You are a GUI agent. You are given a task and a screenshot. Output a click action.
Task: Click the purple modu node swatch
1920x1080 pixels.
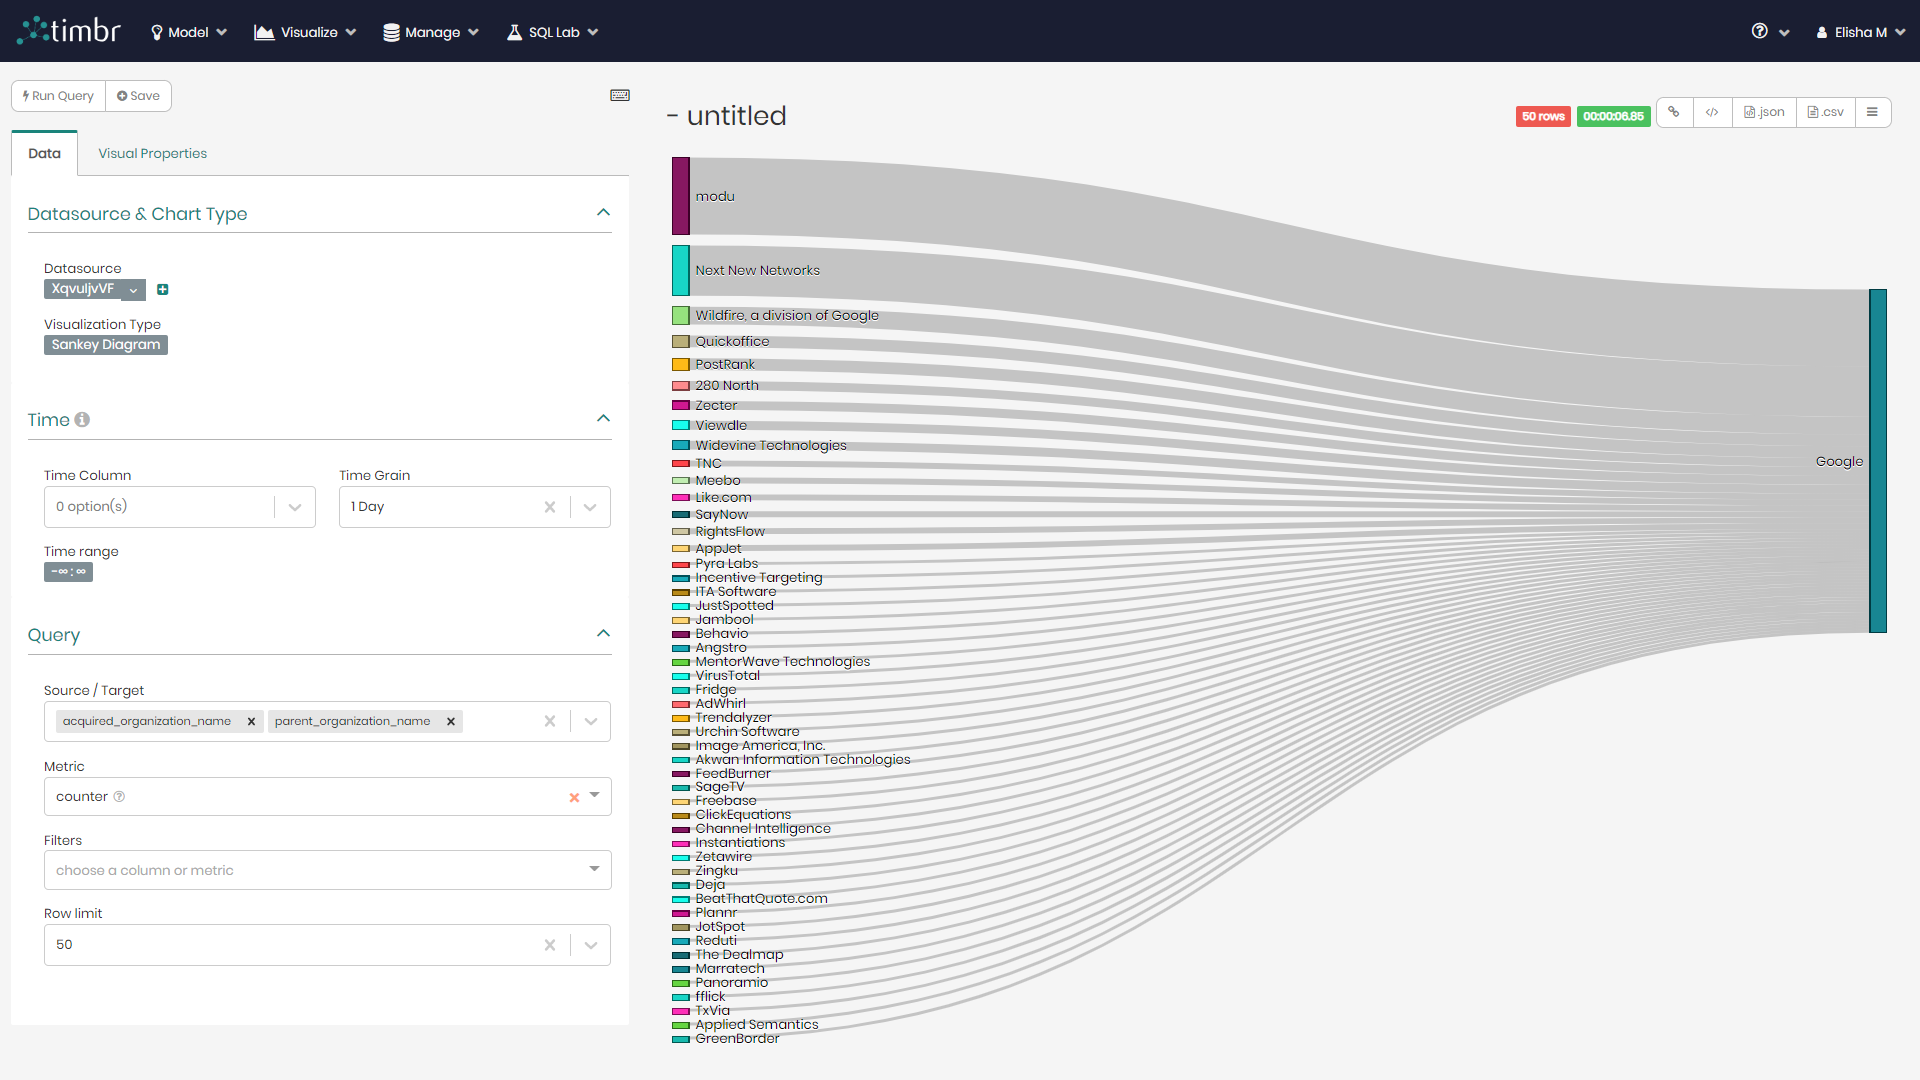(x=680, y=196)
